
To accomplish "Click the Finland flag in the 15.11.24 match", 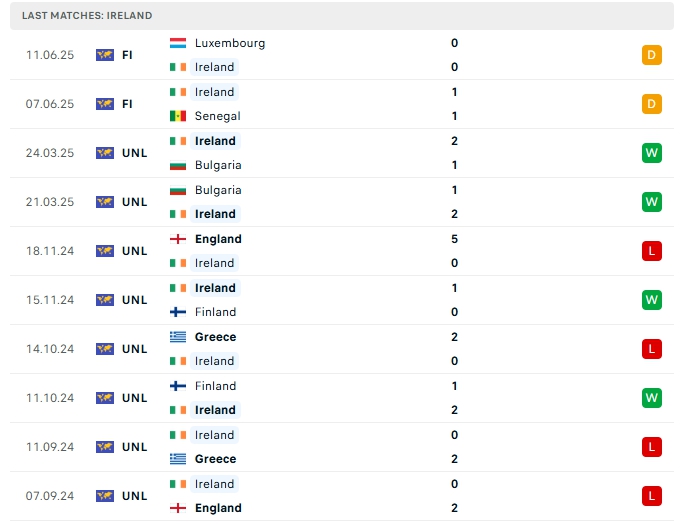I will pyautogui.click(x=177, y=312).
